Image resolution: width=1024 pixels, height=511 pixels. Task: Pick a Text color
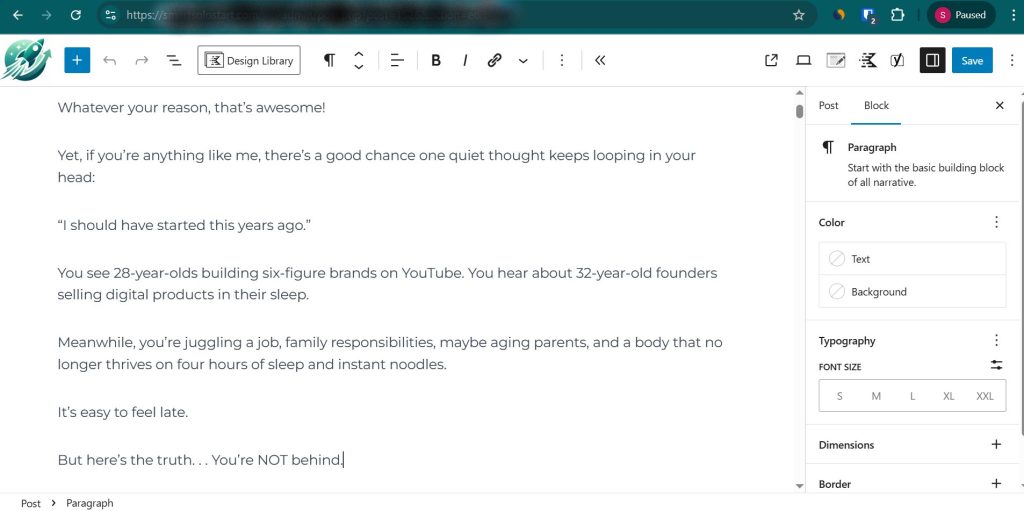coord(912,259)
